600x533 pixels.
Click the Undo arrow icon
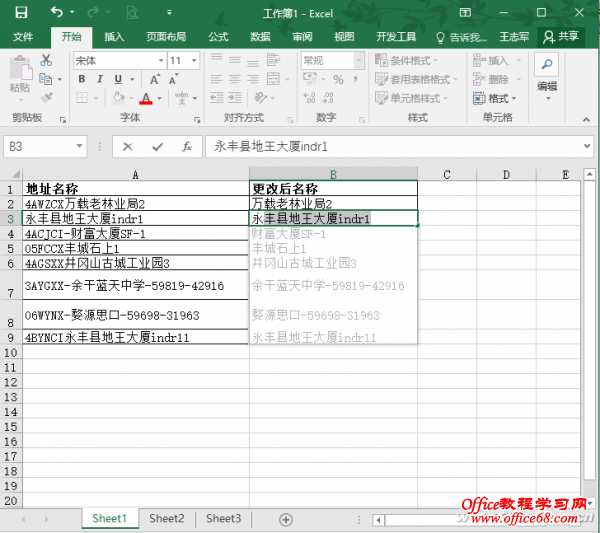(57, 12)
